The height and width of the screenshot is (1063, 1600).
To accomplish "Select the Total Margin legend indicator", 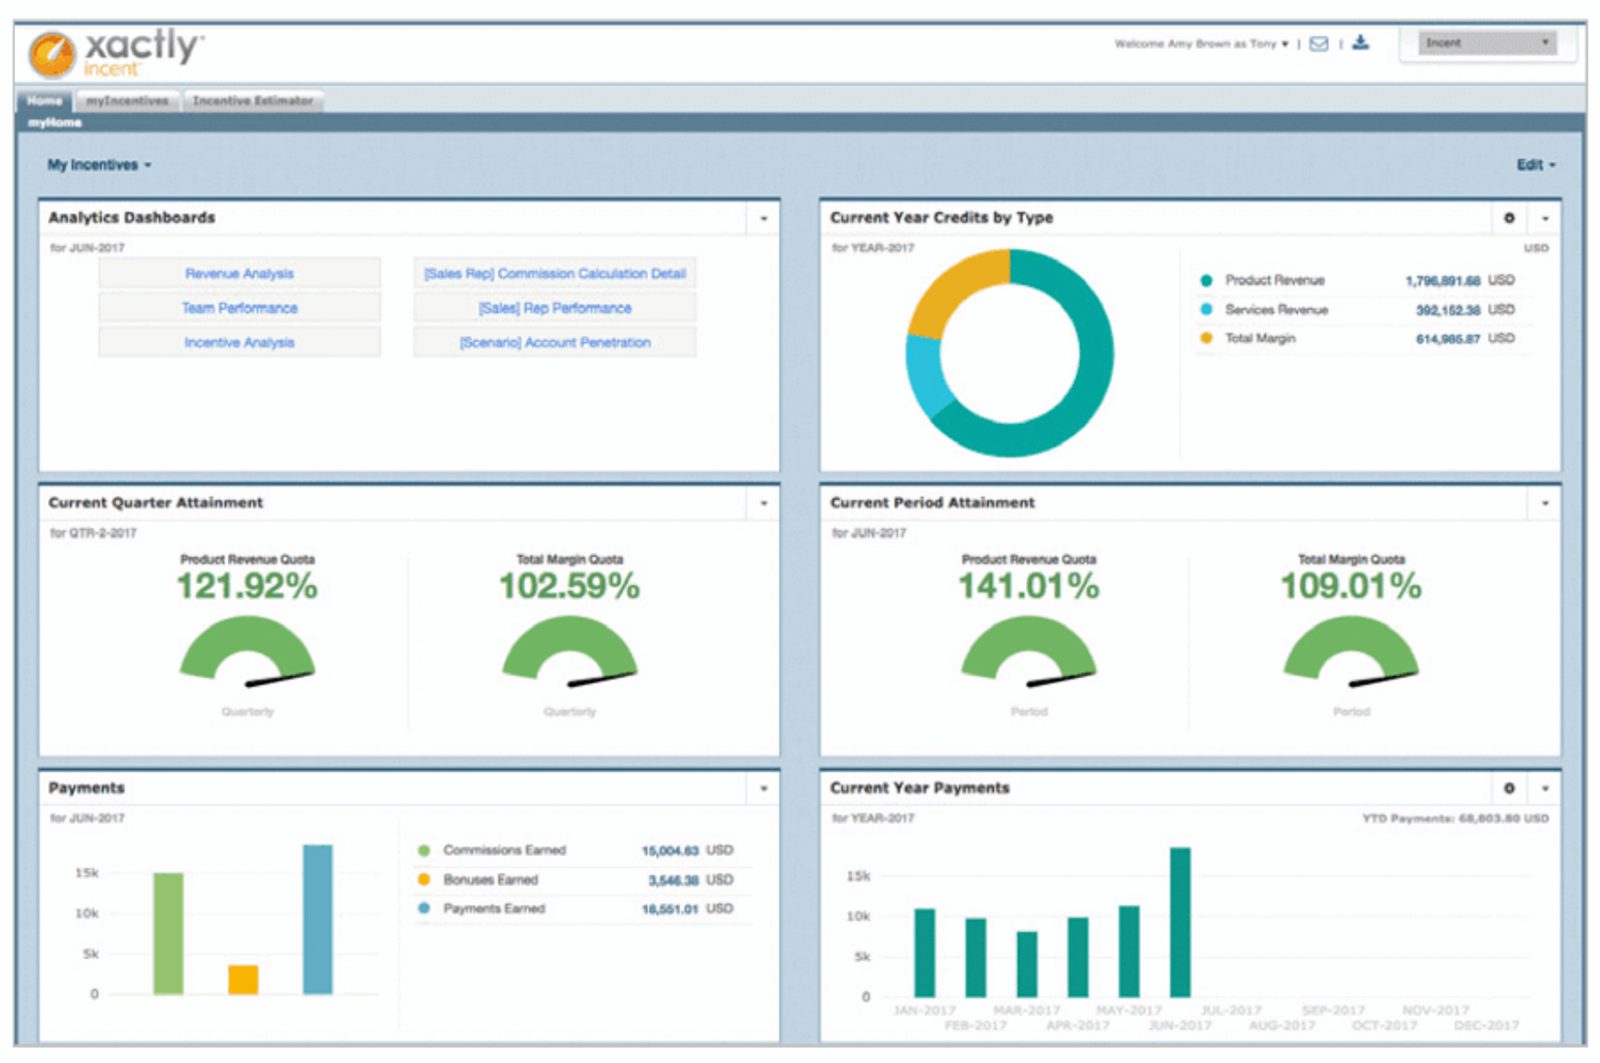I will [x=1205, y=338].
